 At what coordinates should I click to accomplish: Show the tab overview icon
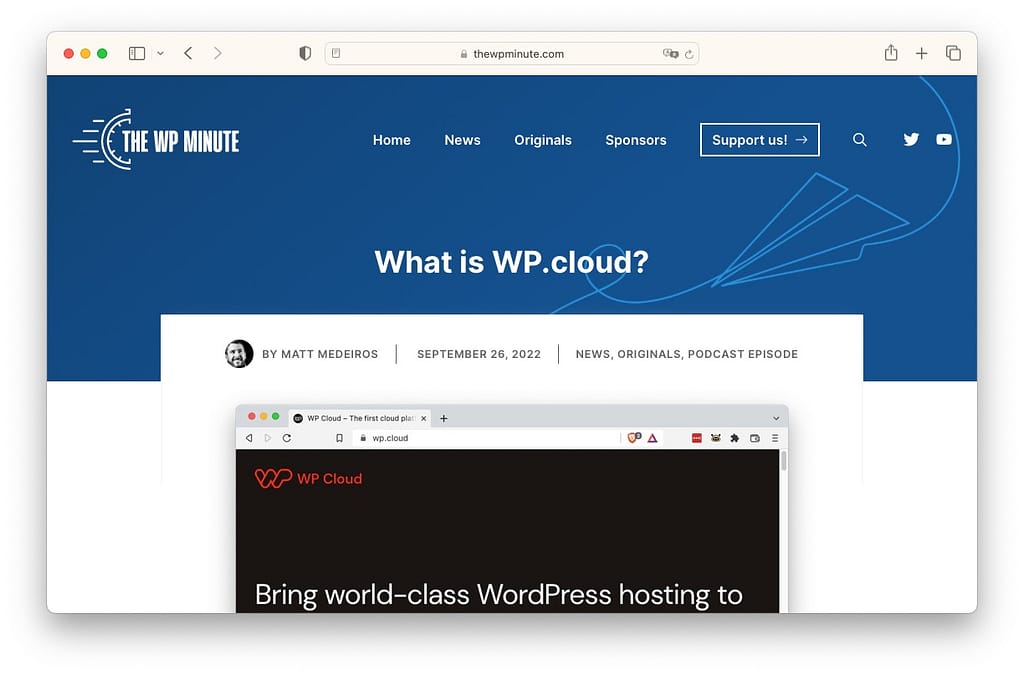click(x=953, y=54)
